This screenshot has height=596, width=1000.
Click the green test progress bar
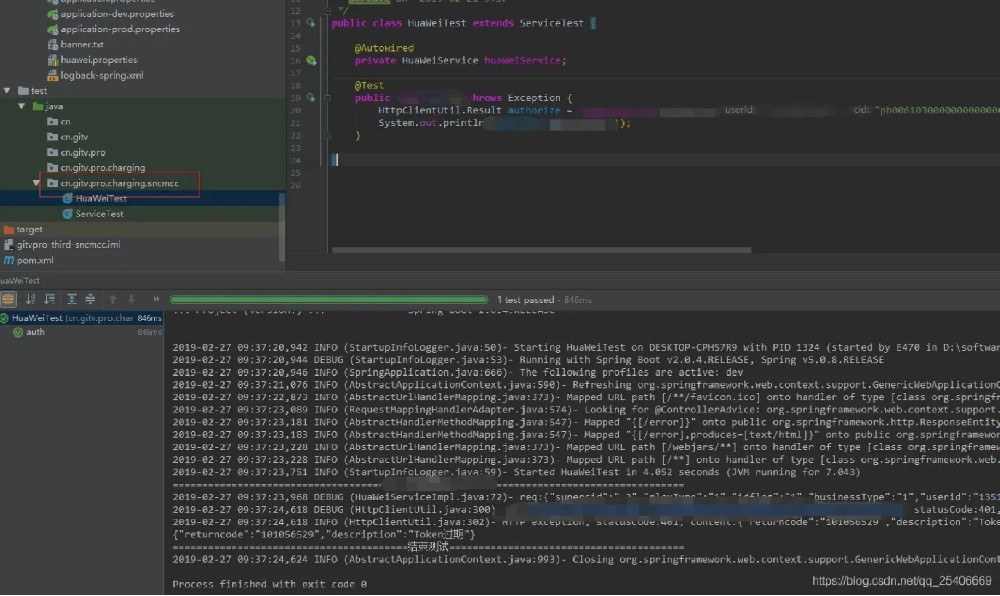[x=328, y=300]
